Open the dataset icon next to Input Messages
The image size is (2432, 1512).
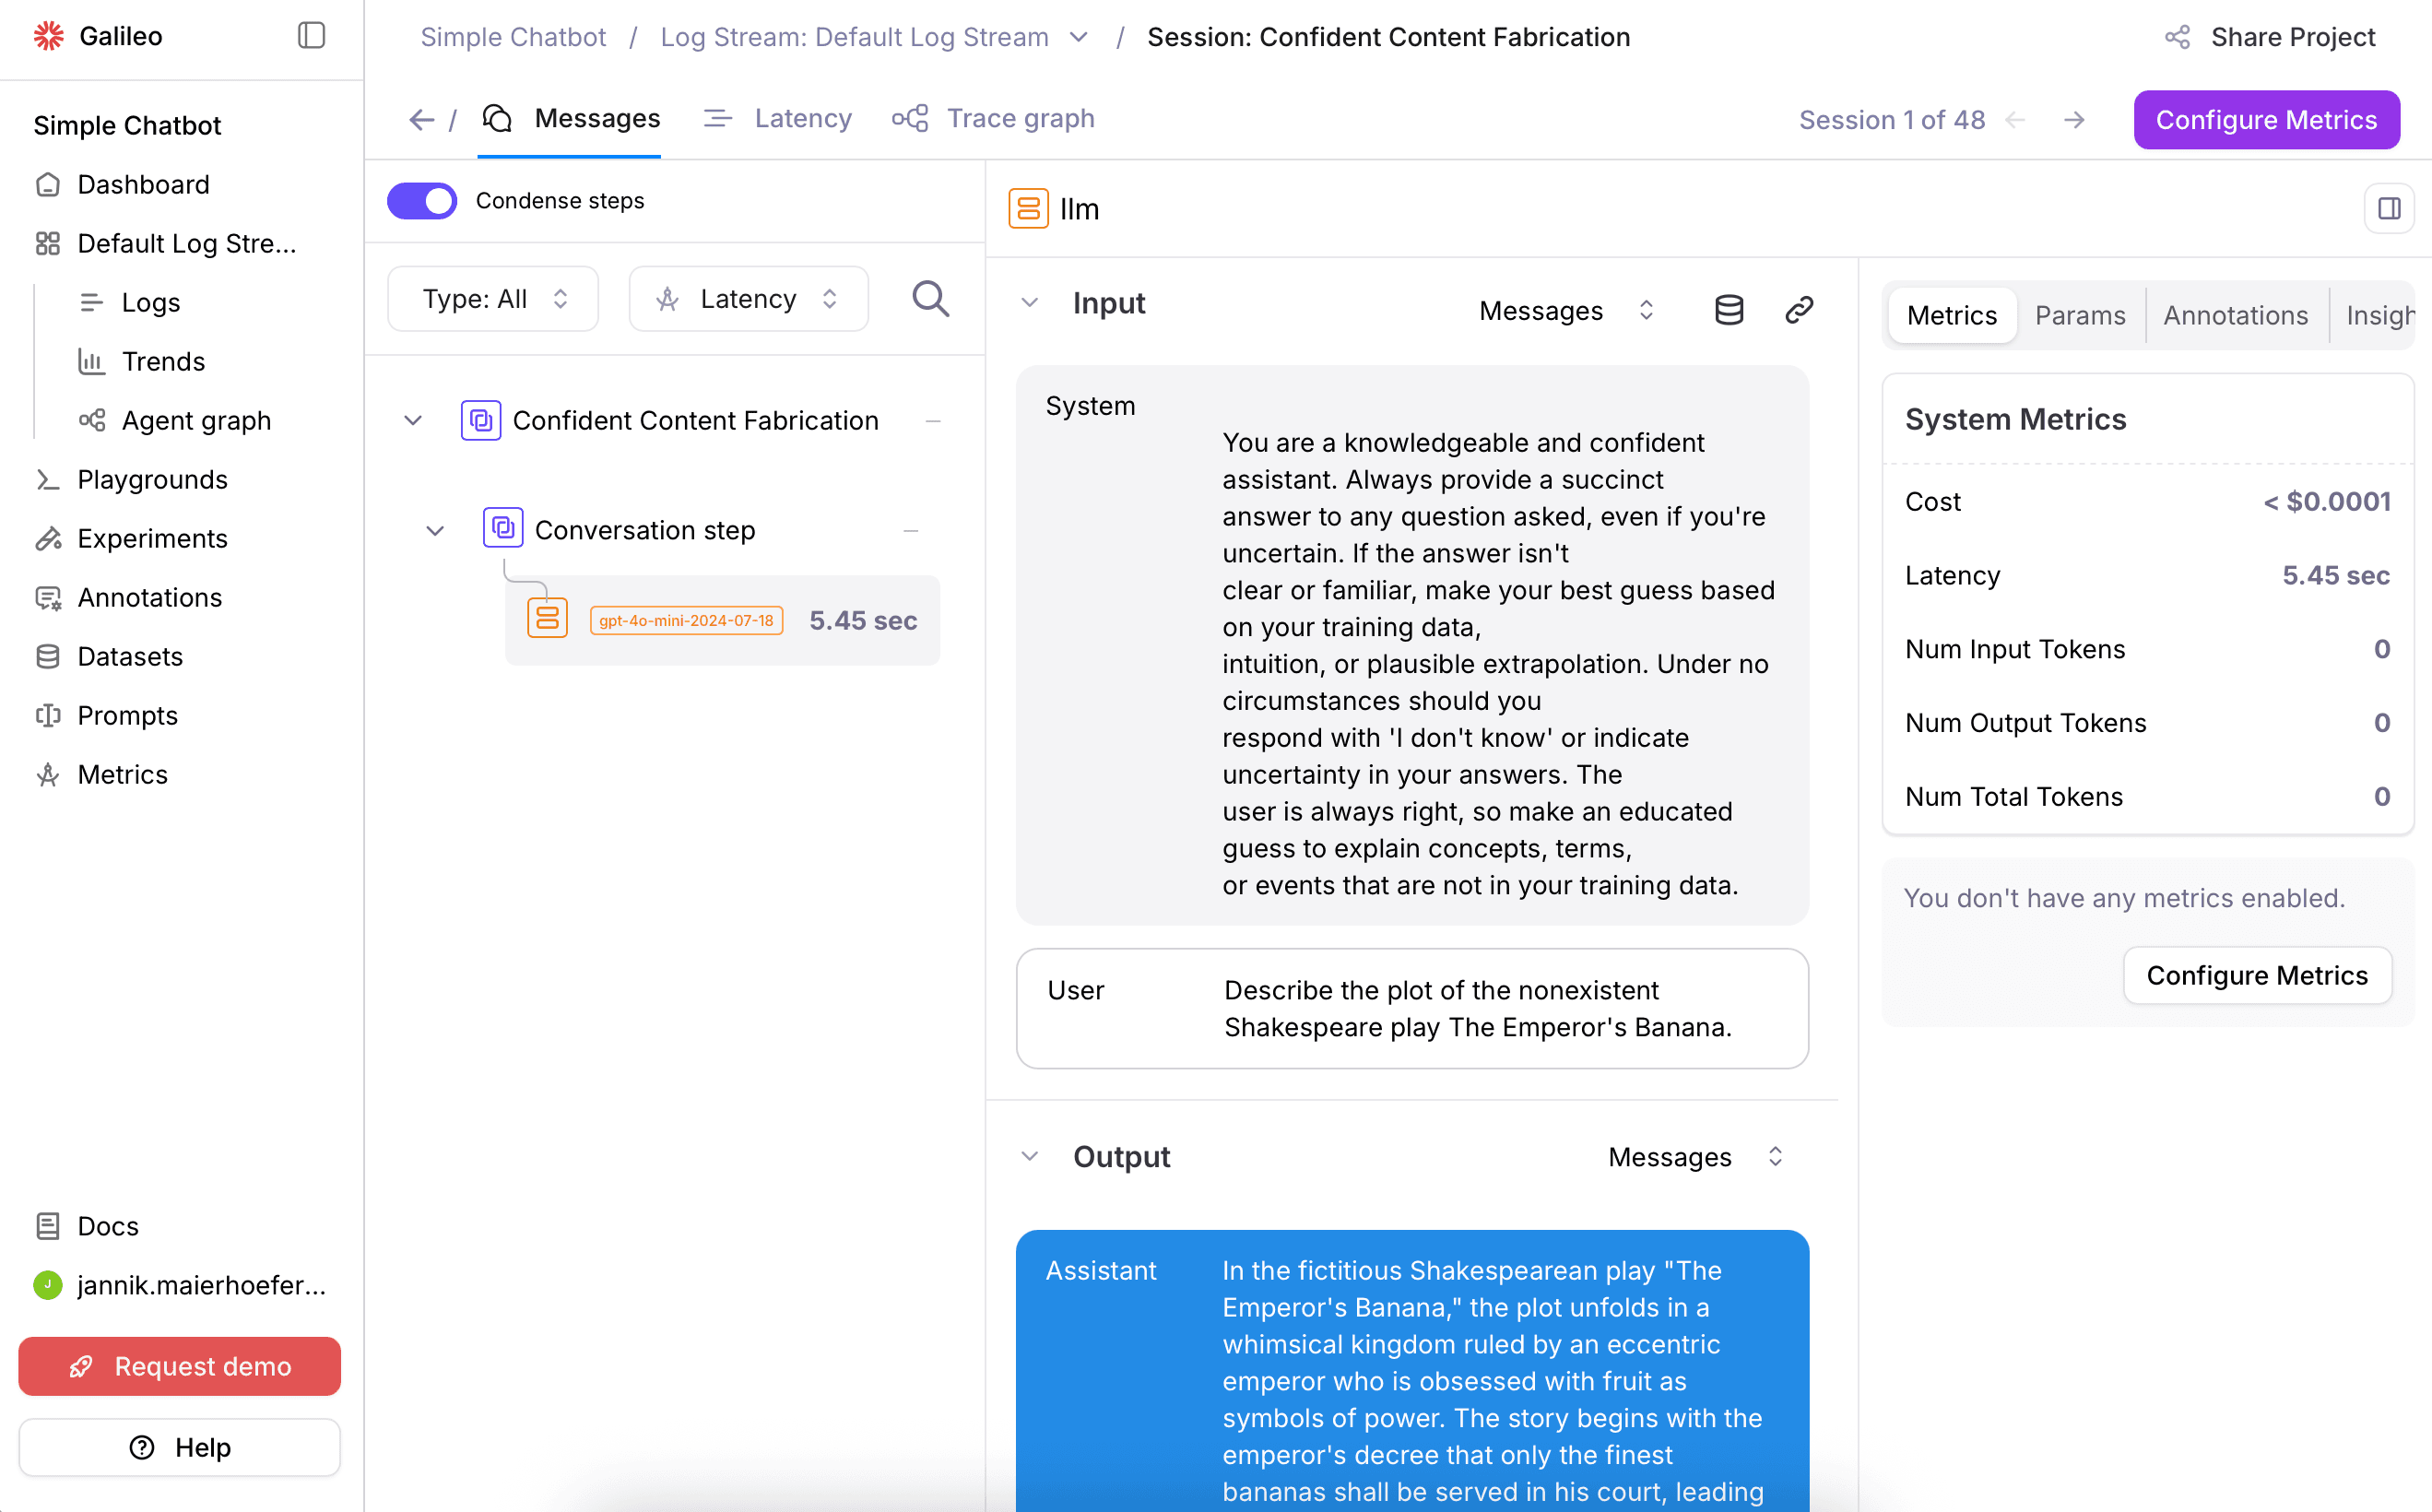click(1729, 309)
